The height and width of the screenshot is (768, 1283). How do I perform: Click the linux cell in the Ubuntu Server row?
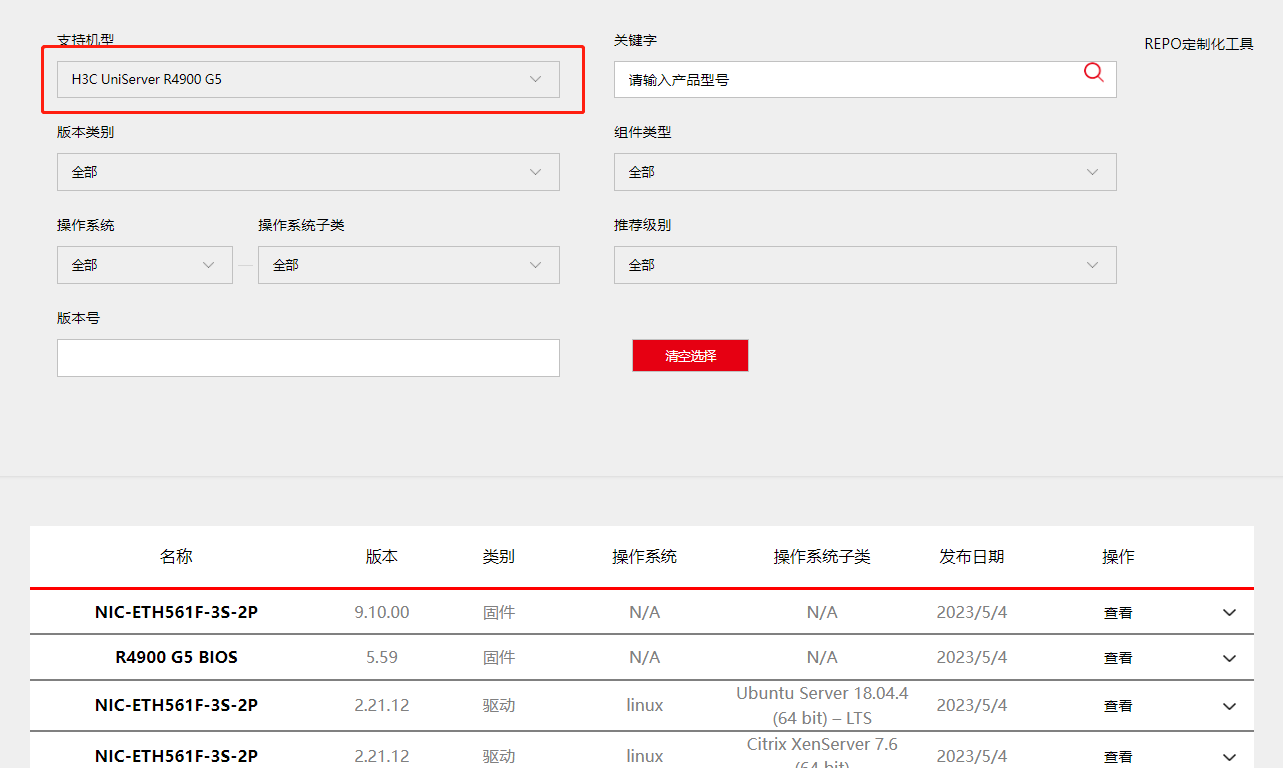645,706
